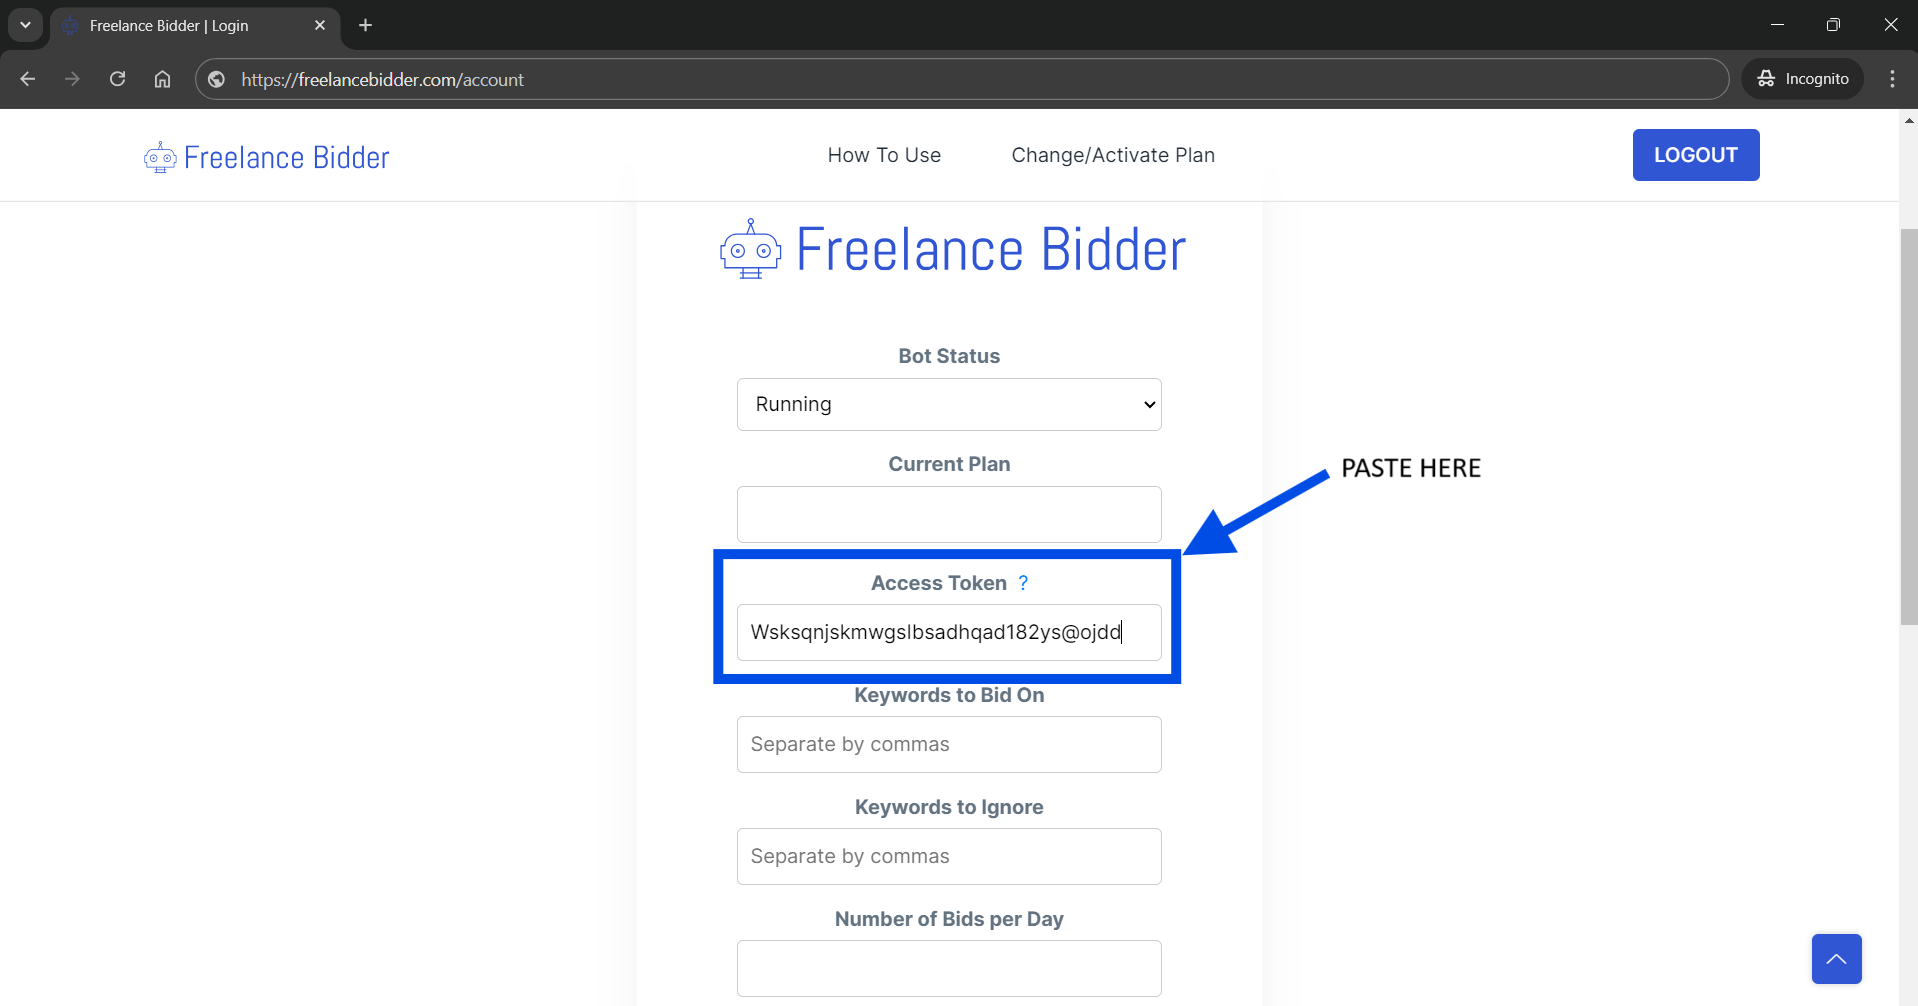Click the address bar URL
1918x1006 pixels.
tap(382, 79)
